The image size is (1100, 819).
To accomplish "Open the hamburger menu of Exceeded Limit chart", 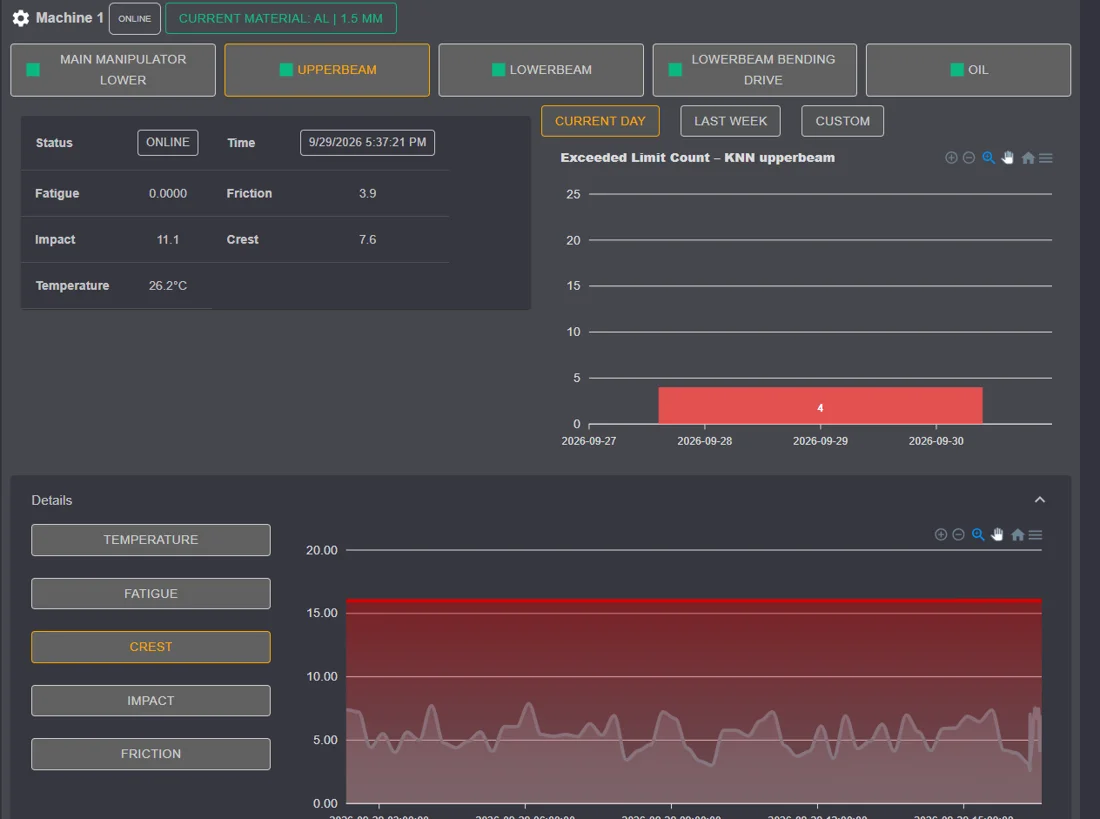I will tap(1046, 158).
